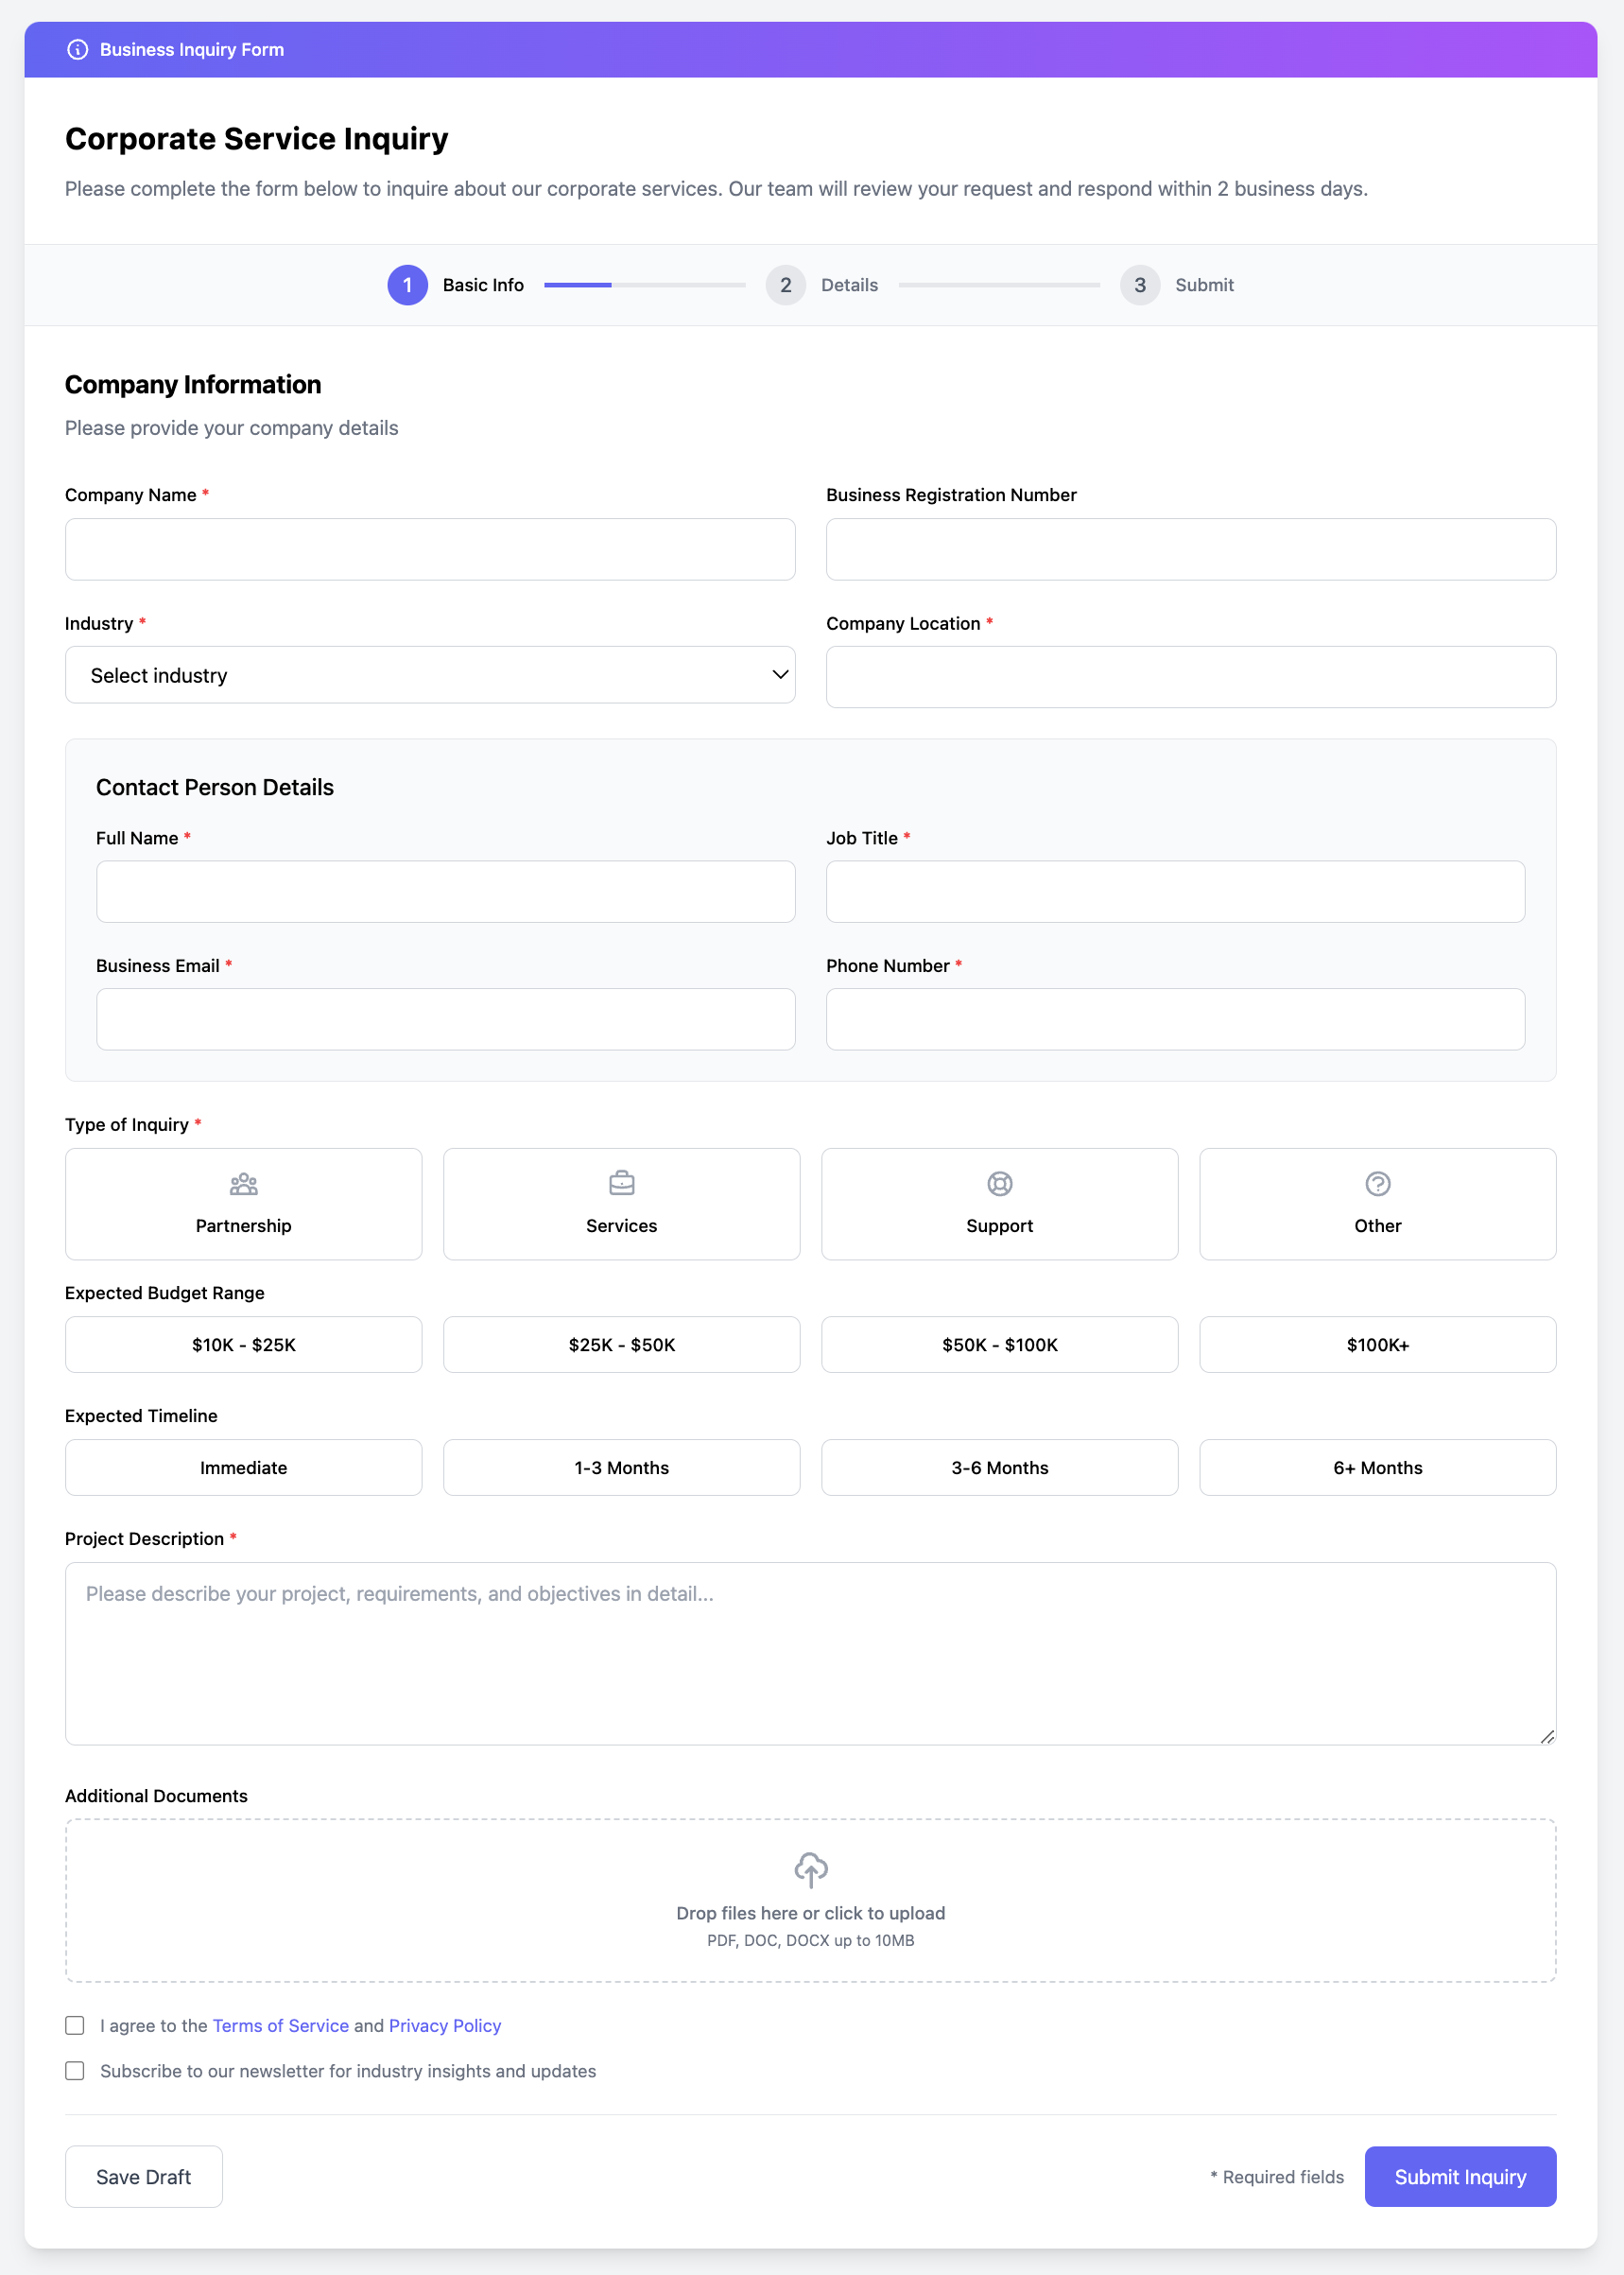Click the Other question mark icon
Image resolution: width=1624 pixels, height=2275 pixels.
[1377, 1184]
